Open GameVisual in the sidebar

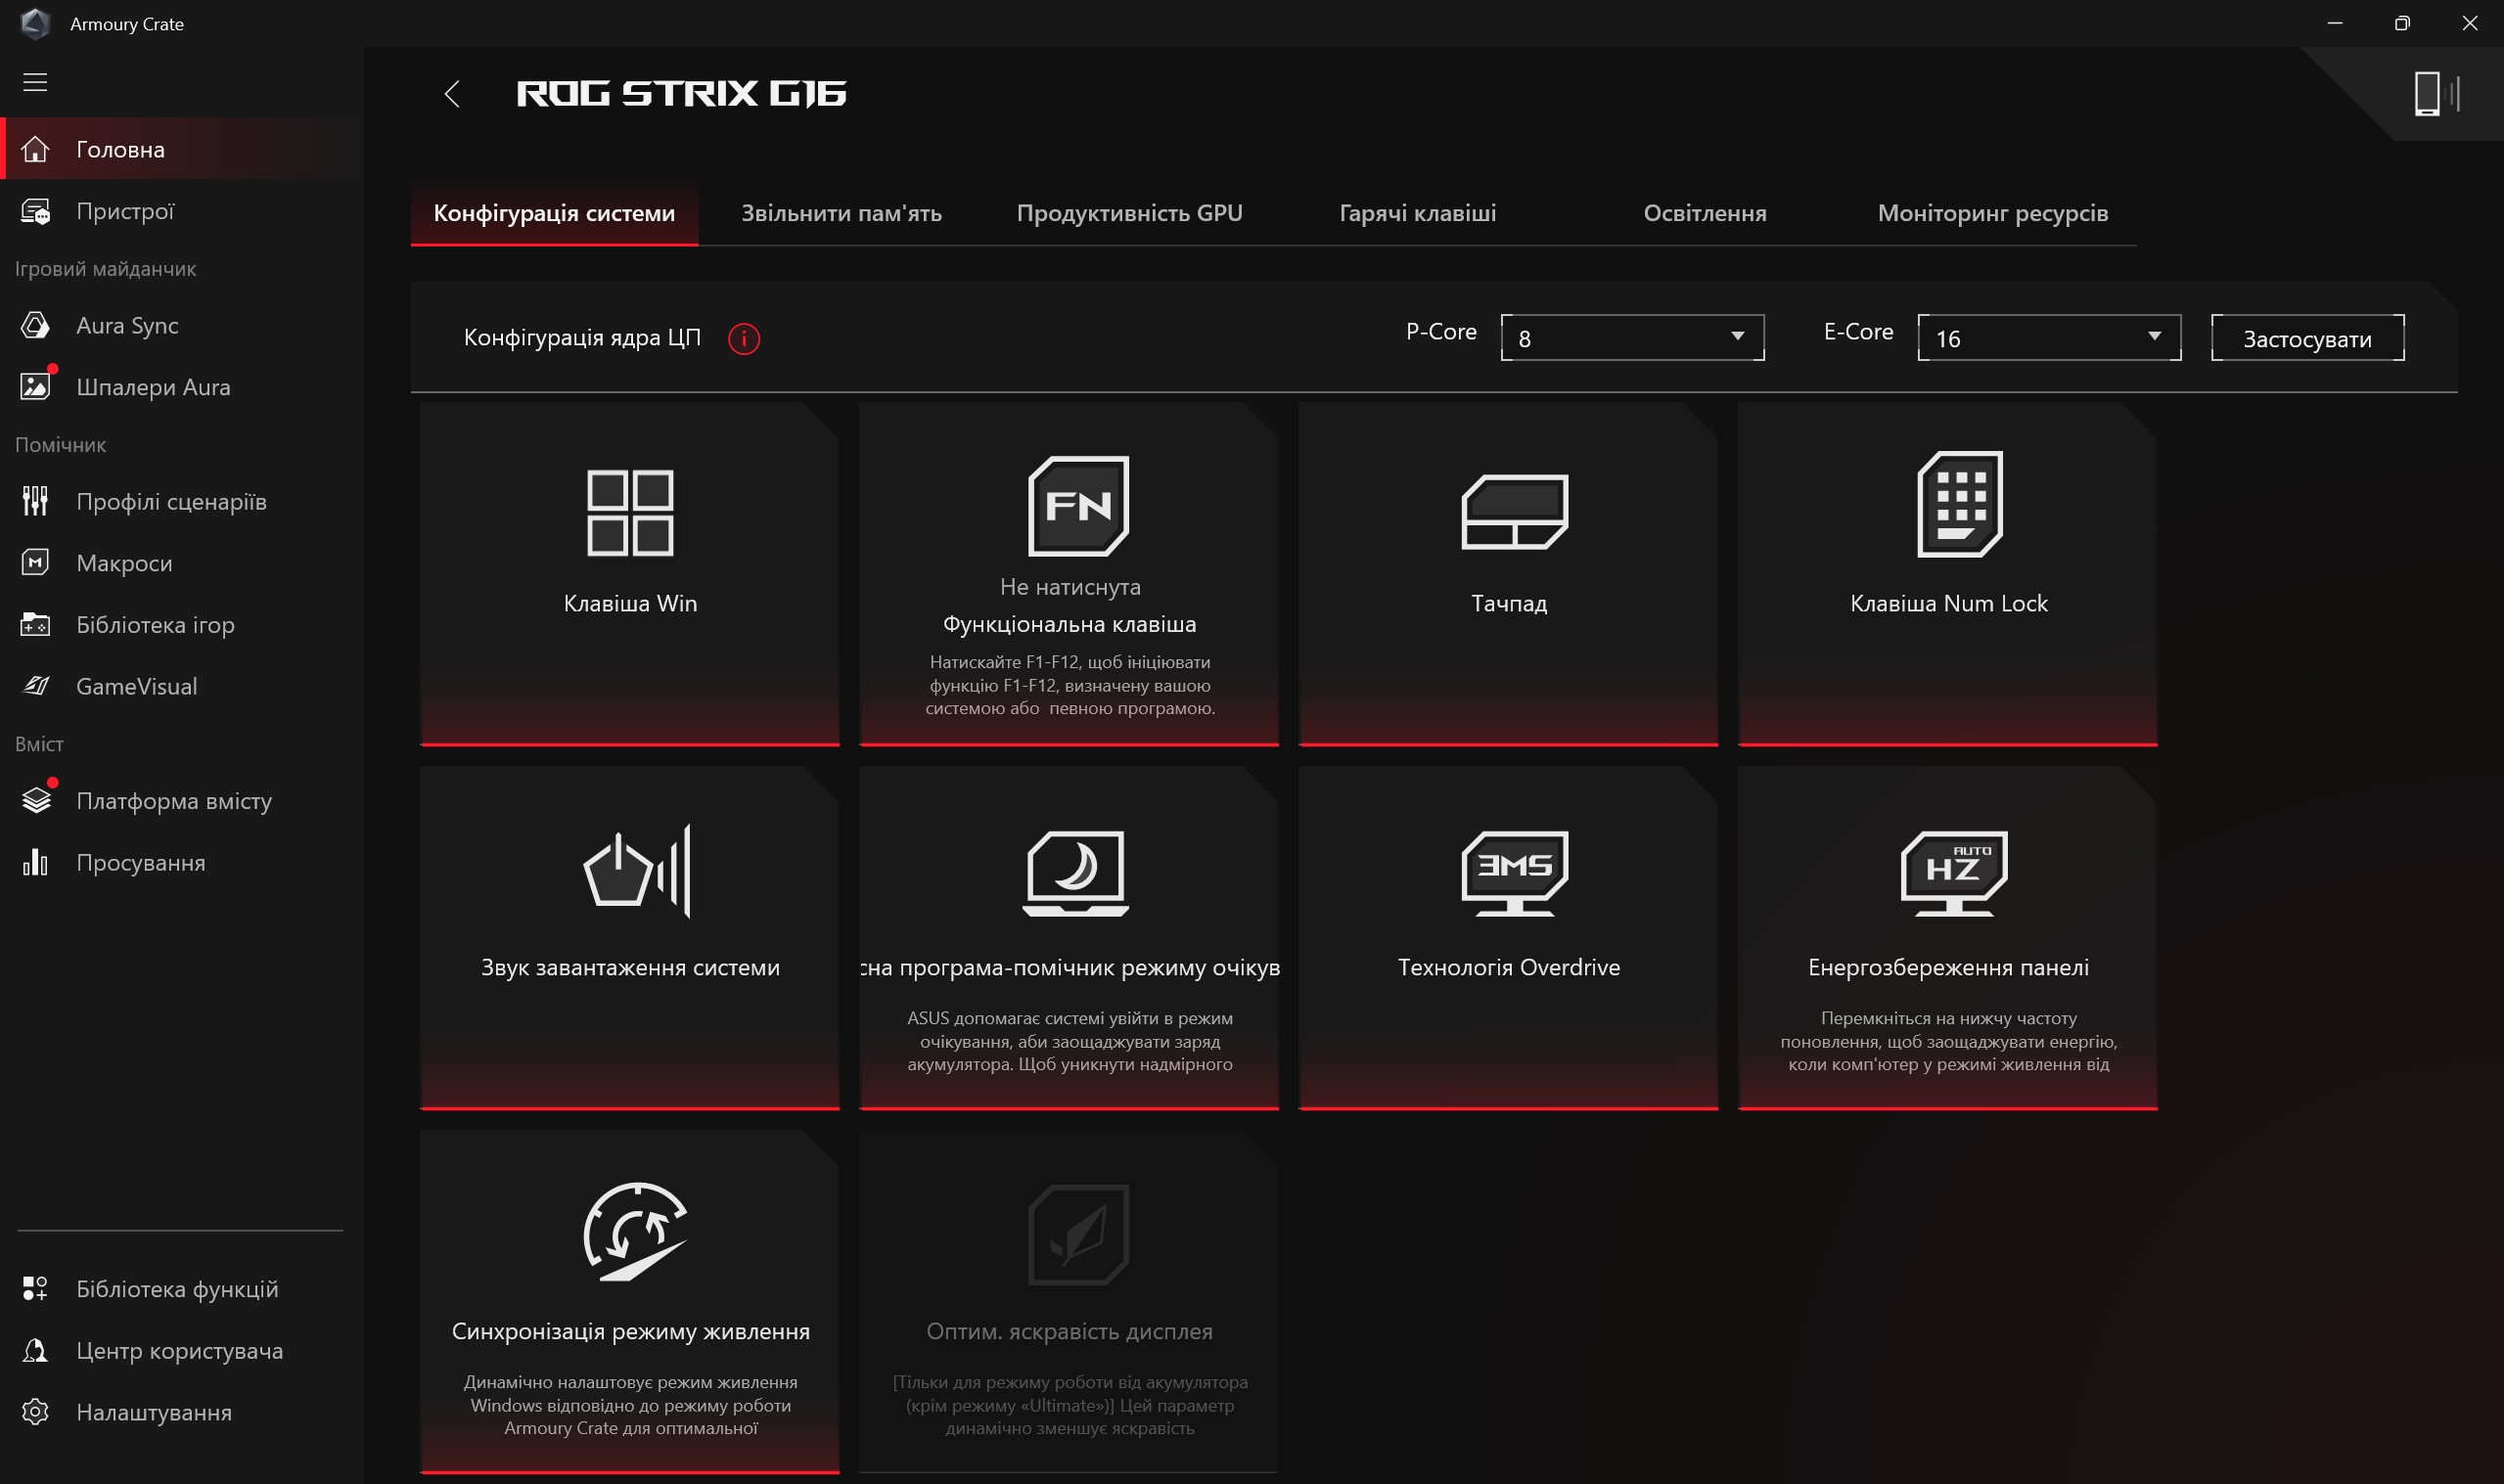coord(136,686)
